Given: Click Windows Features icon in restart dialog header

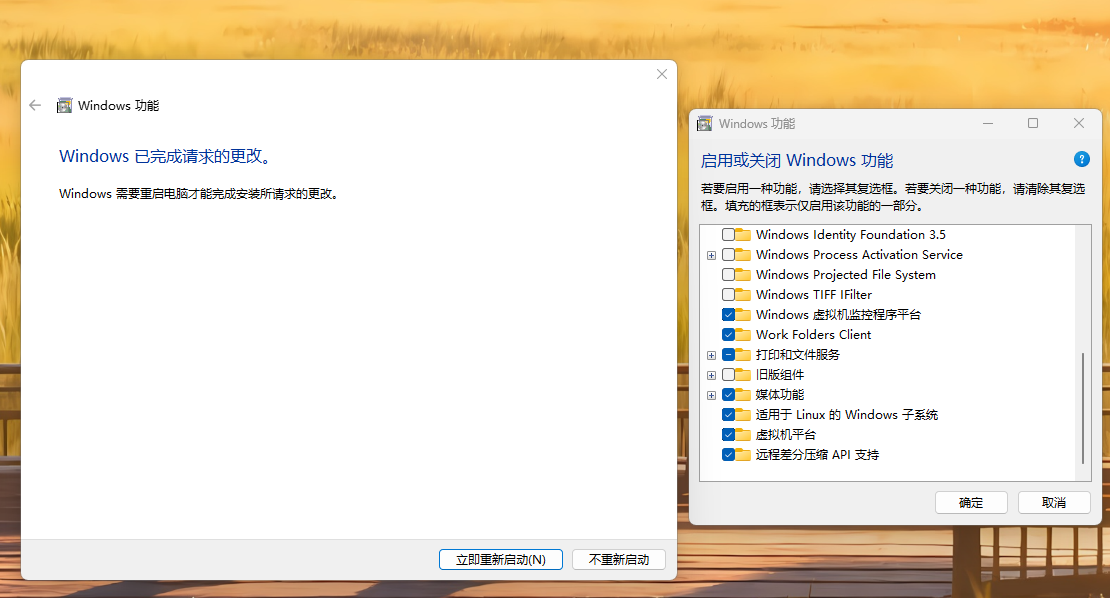Looking at the screenshot, I should click(x=64, y=105).
